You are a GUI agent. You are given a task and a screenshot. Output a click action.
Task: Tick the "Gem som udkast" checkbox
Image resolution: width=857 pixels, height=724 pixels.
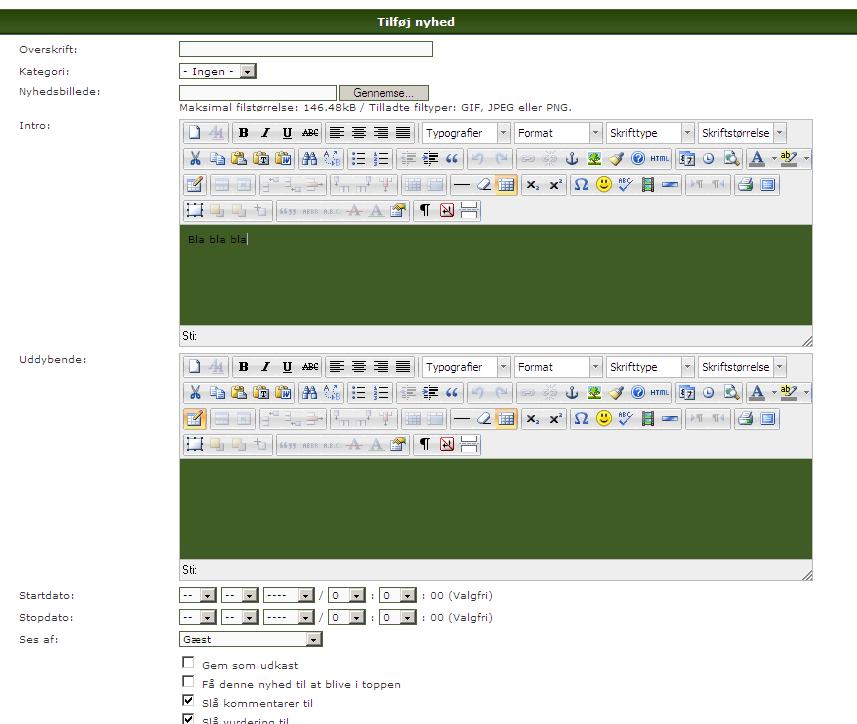tap(188, 663)
